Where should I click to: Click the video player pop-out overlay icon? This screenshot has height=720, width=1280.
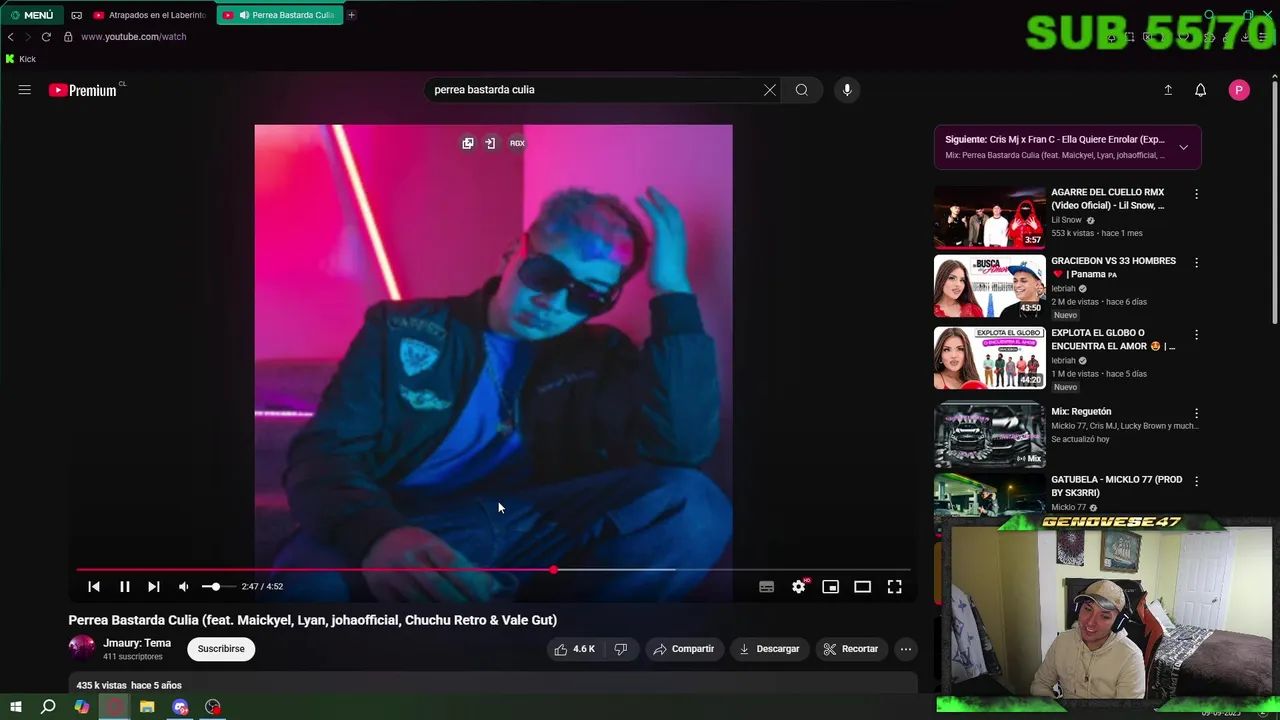tap(490, 143)
